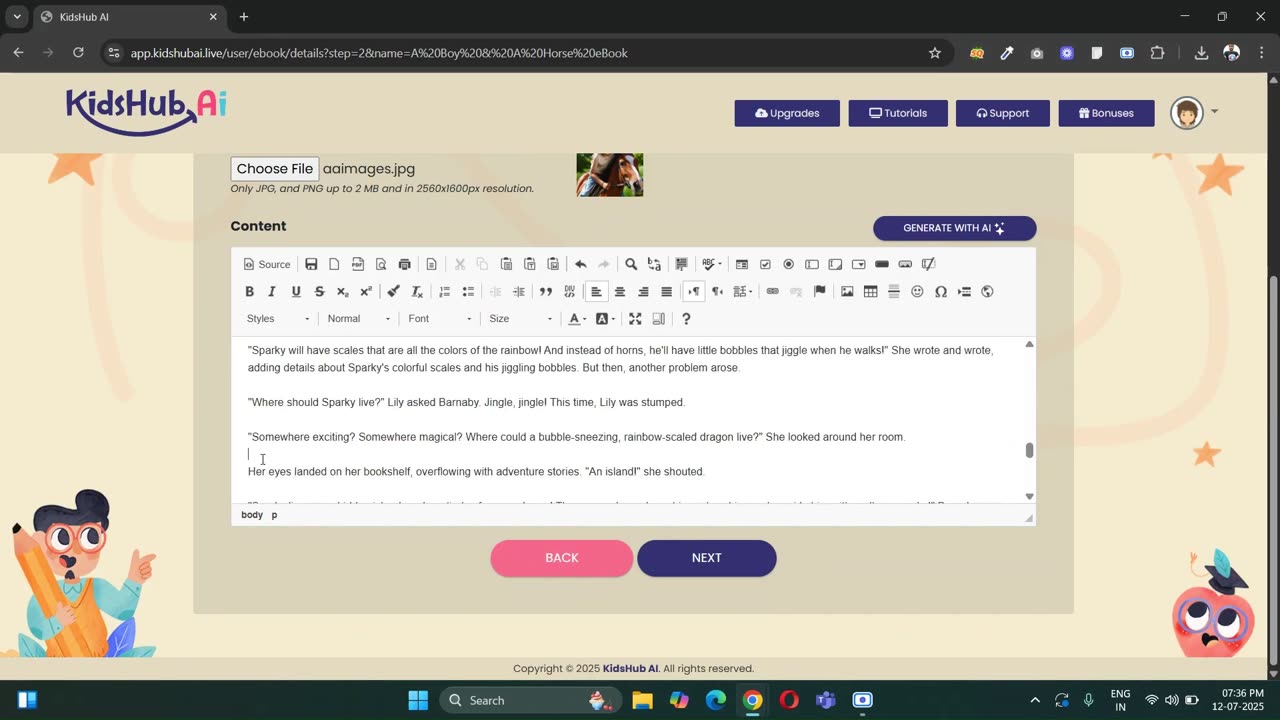Click the Copy Formatting paintbrush icon
Screen dimensions: 1280x720
pyautogui.click(x=393, y=291)
